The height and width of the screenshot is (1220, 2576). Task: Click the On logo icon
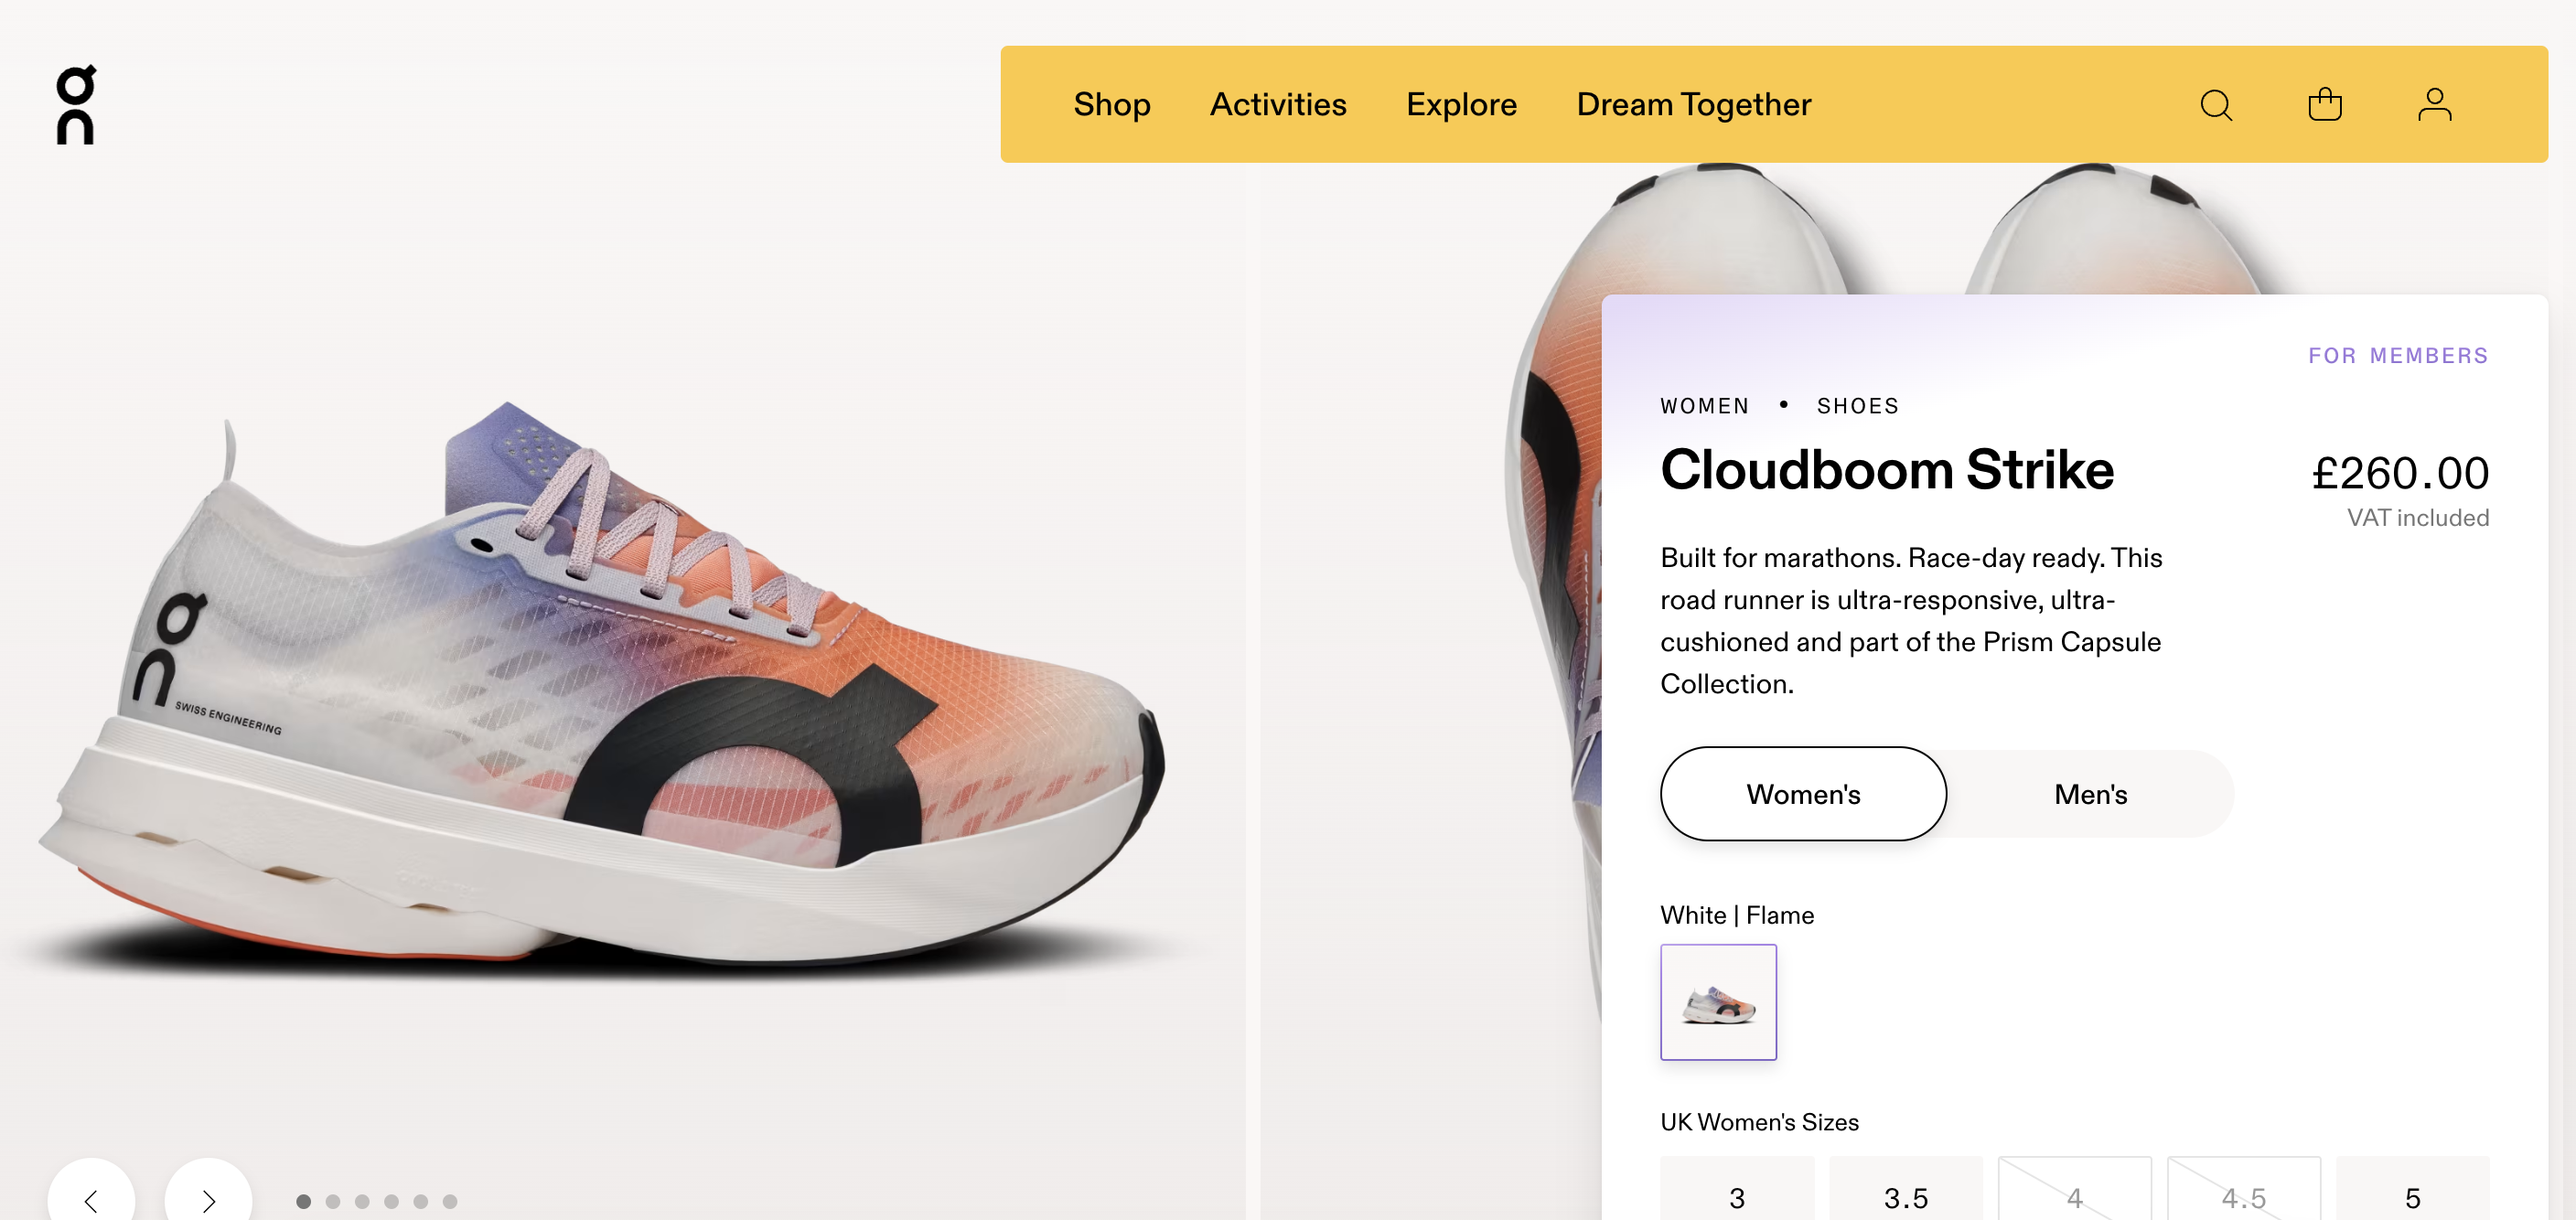[76, 105]
